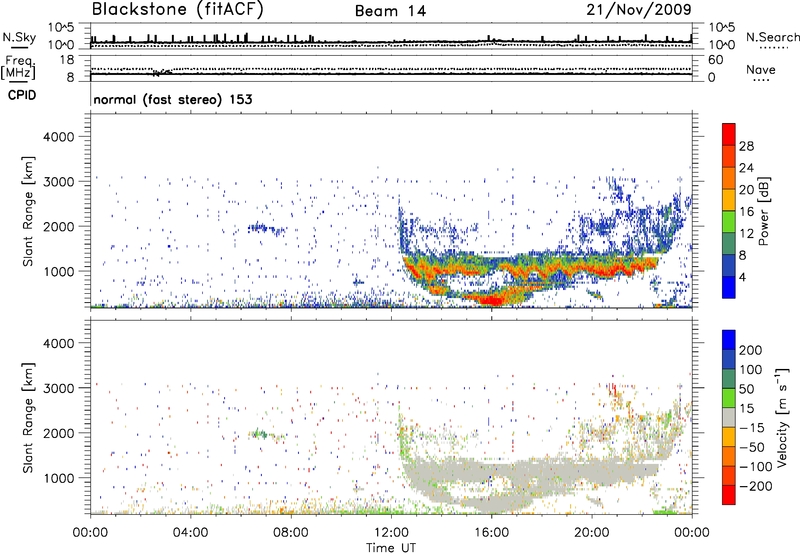Click the '16:00' time axis tick label

coord(491,533)
